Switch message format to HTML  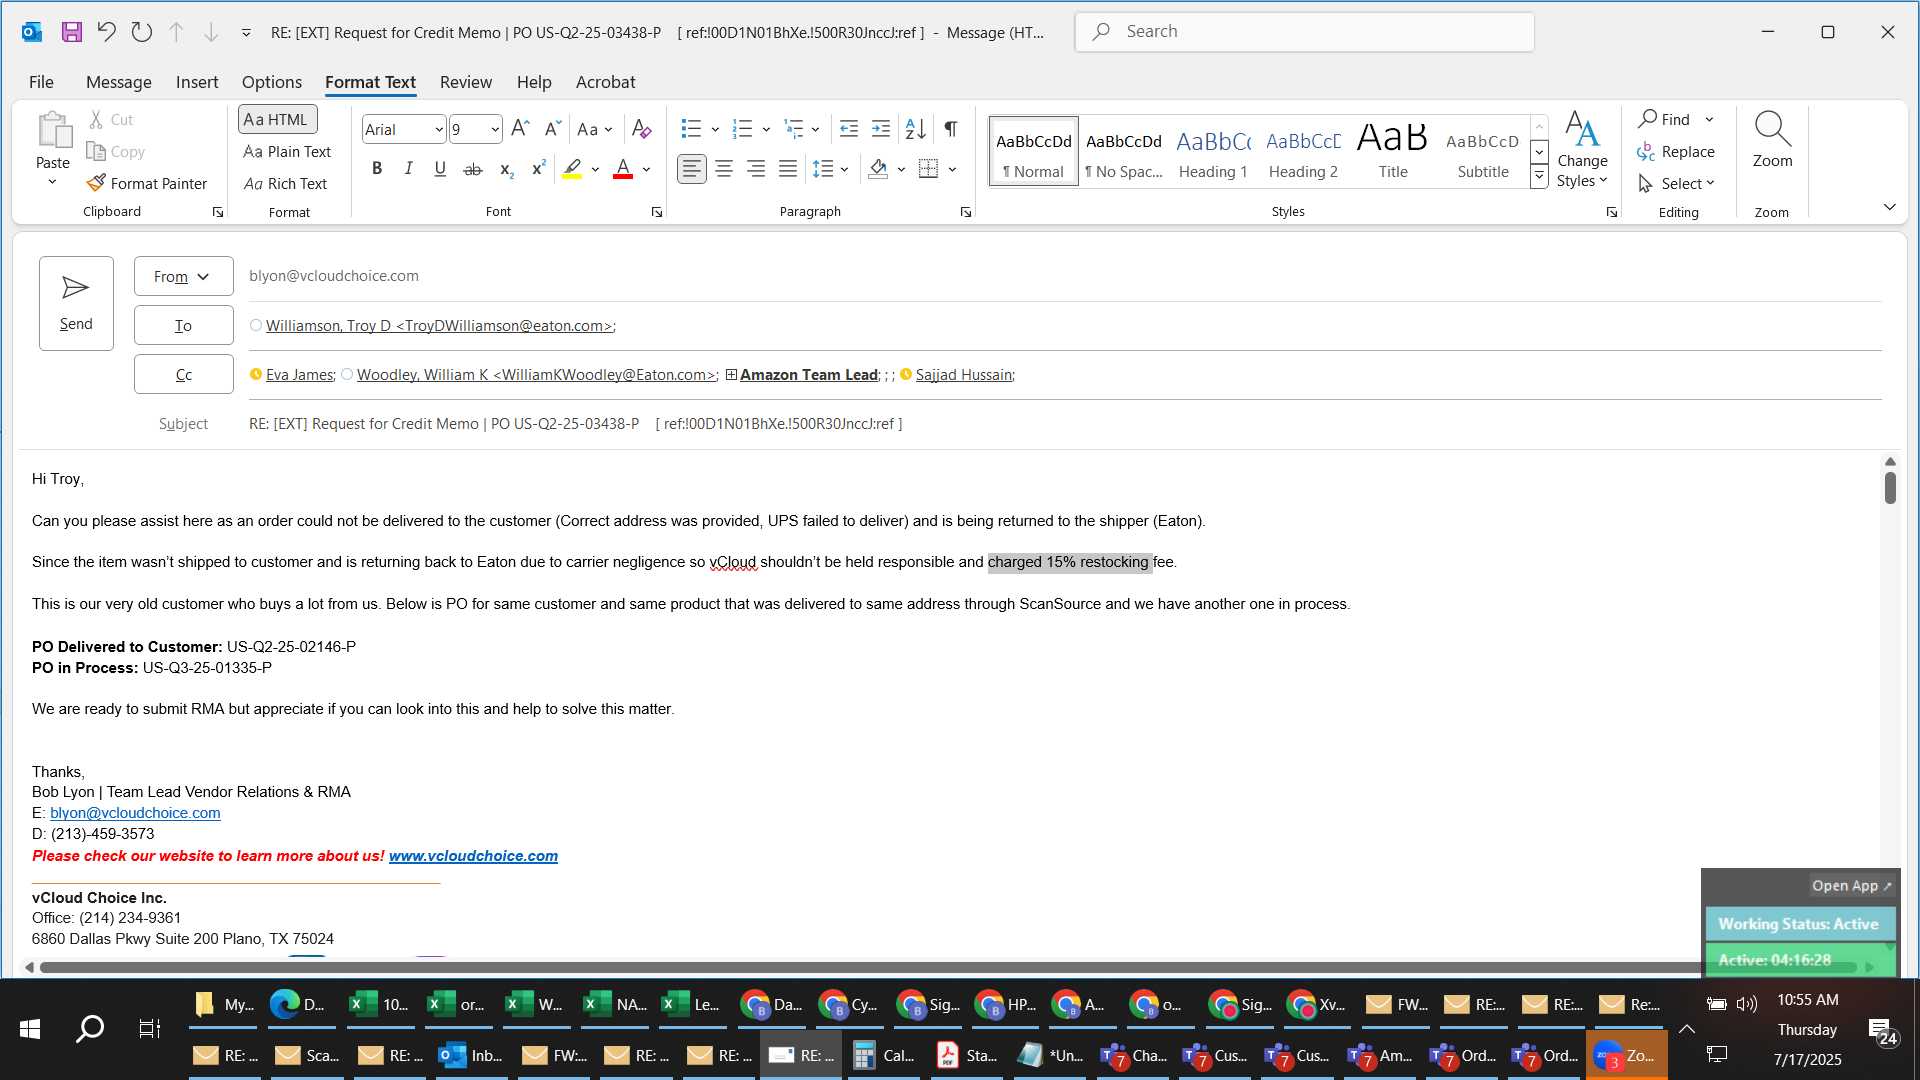(x=277, y=119)
